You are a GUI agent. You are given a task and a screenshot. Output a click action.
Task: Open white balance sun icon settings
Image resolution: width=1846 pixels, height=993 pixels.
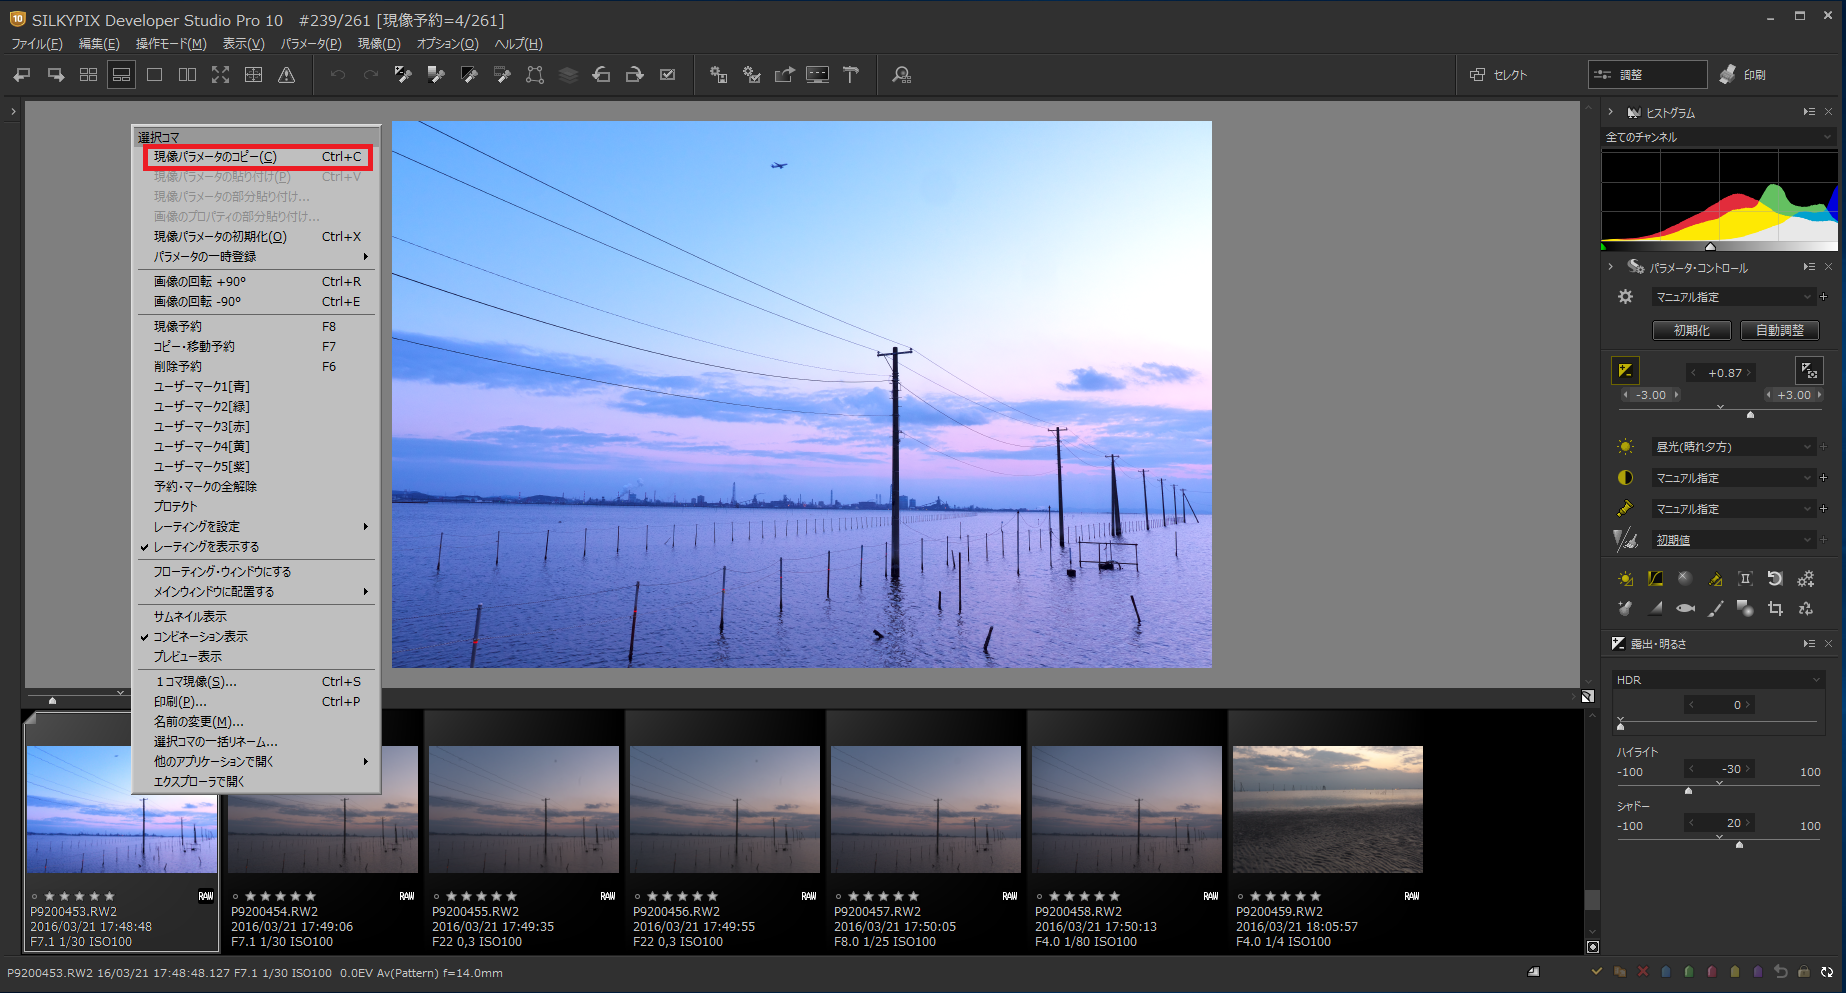(1625, 447)
